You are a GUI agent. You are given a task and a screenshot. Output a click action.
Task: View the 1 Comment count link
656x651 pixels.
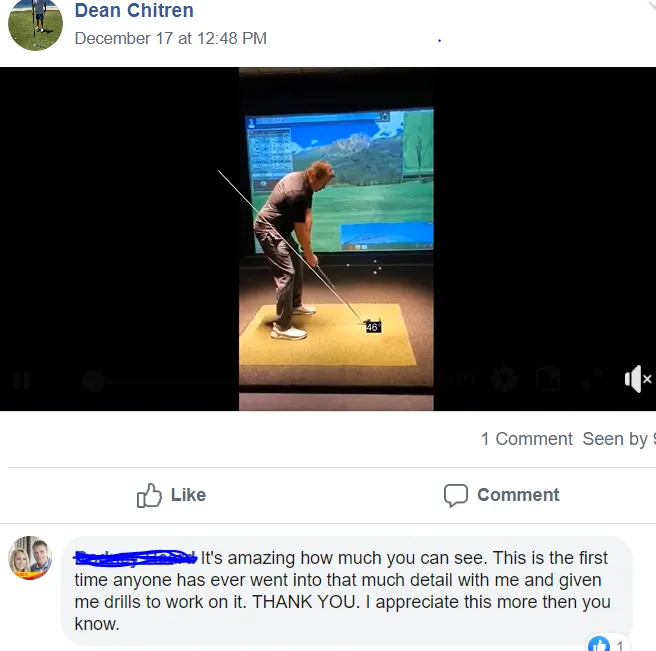[526, 439]
